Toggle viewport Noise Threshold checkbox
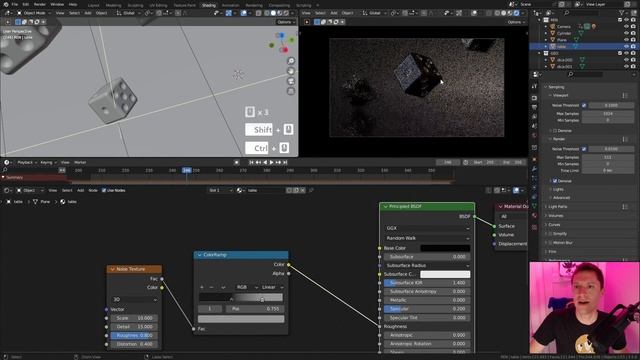Viewport: 640px width, 360px height. tap(584, 105)
